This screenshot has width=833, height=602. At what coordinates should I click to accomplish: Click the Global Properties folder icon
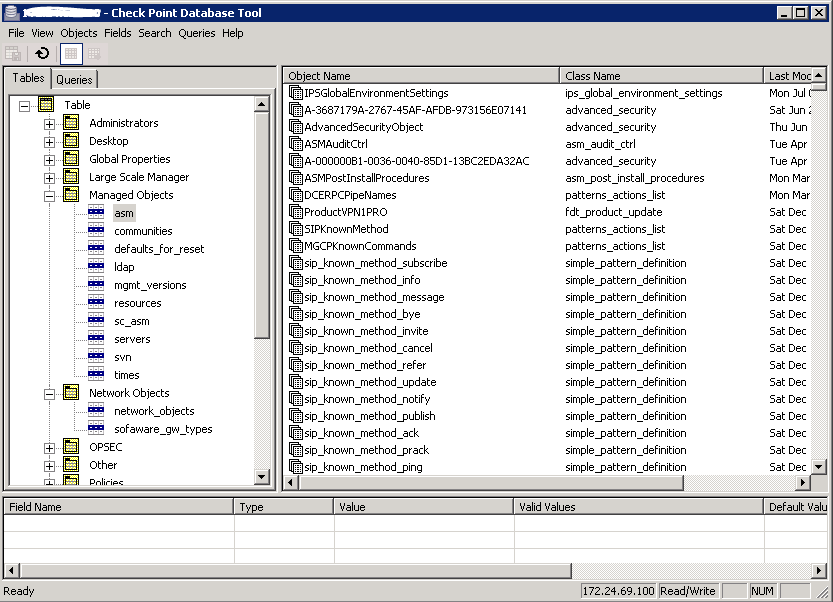71,159
